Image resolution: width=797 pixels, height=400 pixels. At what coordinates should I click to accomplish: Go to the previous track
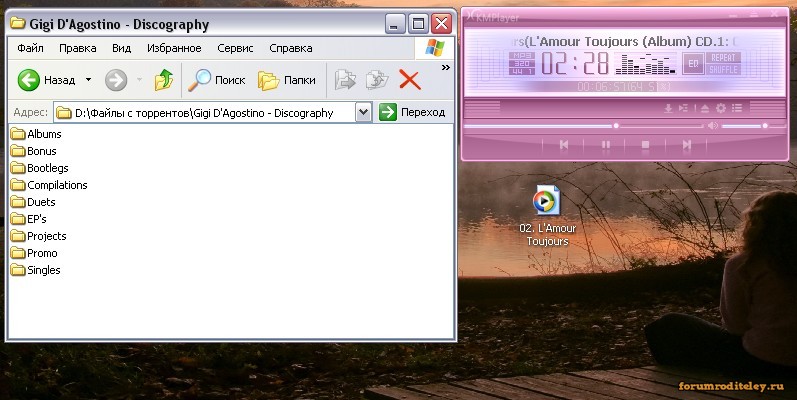[x=564, y=145]
